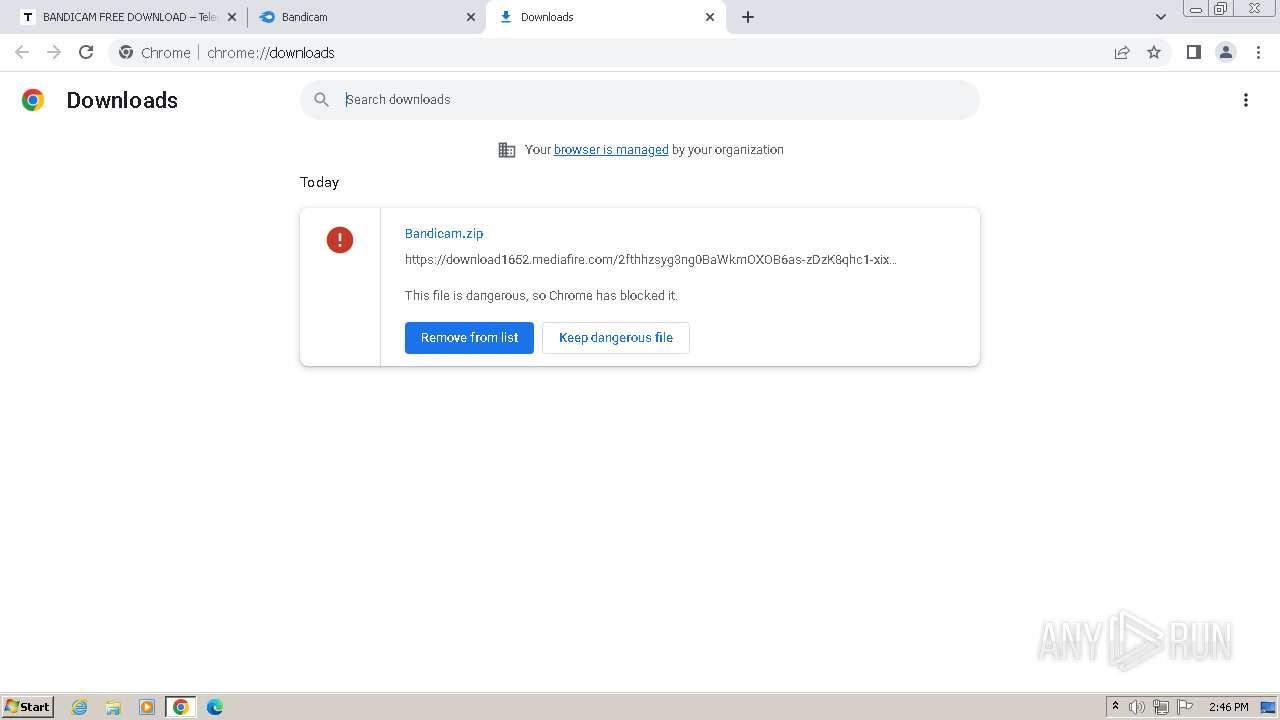Share this page icon in address bar
The width and height of the screenshot is (1280, 720).
[1122, 52]
